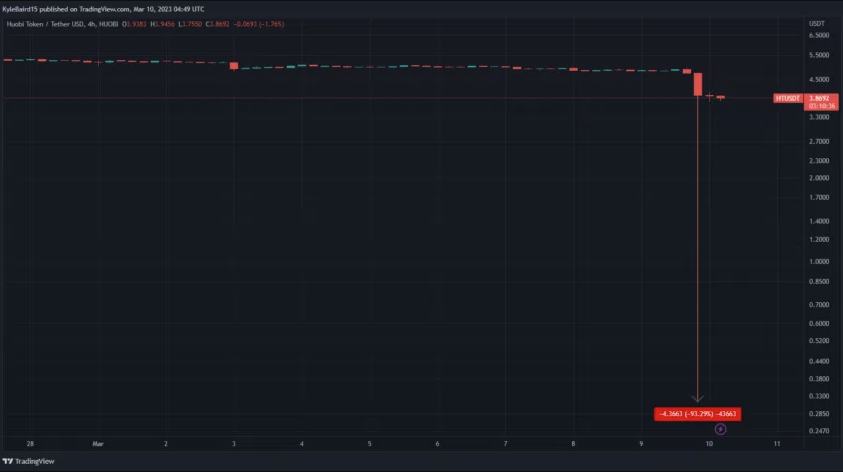Click the red vertical measurement arrow line
Screen dimensions: 843x472
pyautogui.click(x=698, y=250)
